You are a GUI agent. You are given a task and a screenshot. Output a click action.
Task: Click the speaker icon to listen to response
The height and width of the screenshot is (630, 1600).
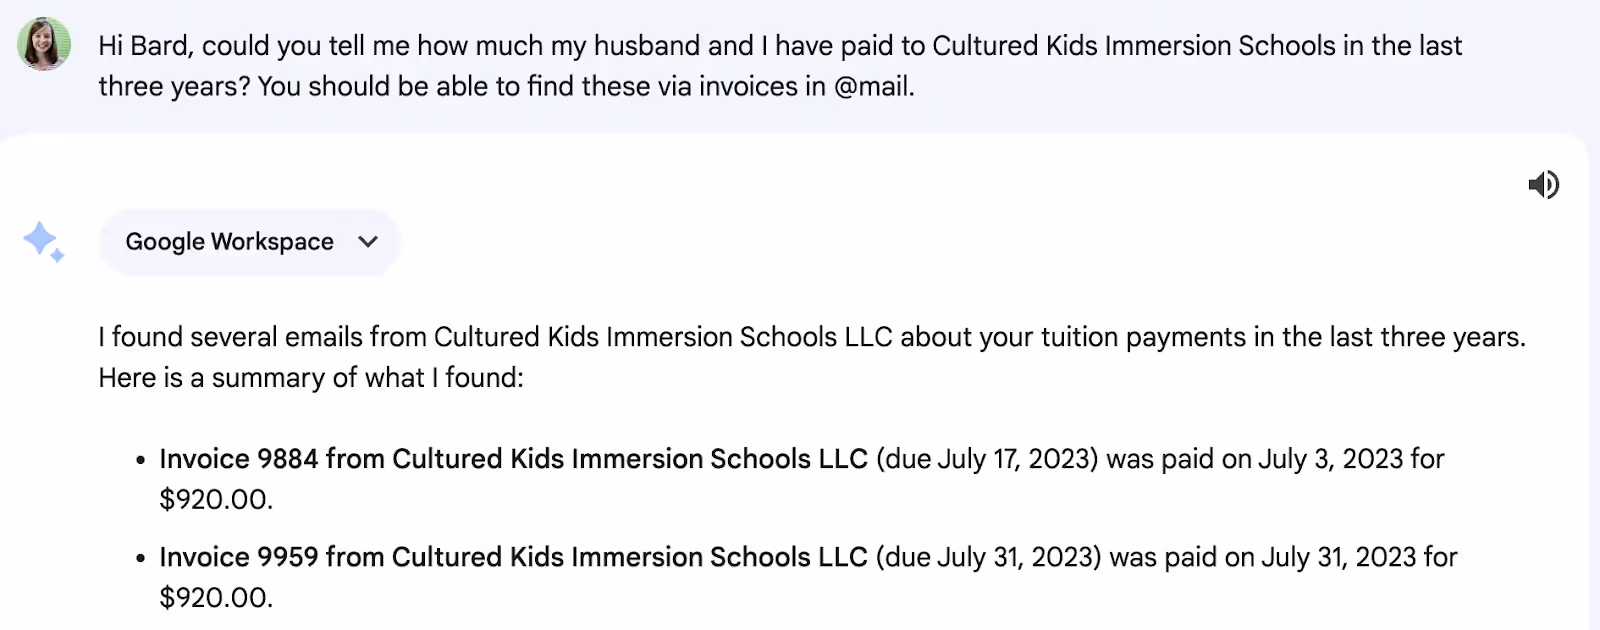tap(1543, 185)
